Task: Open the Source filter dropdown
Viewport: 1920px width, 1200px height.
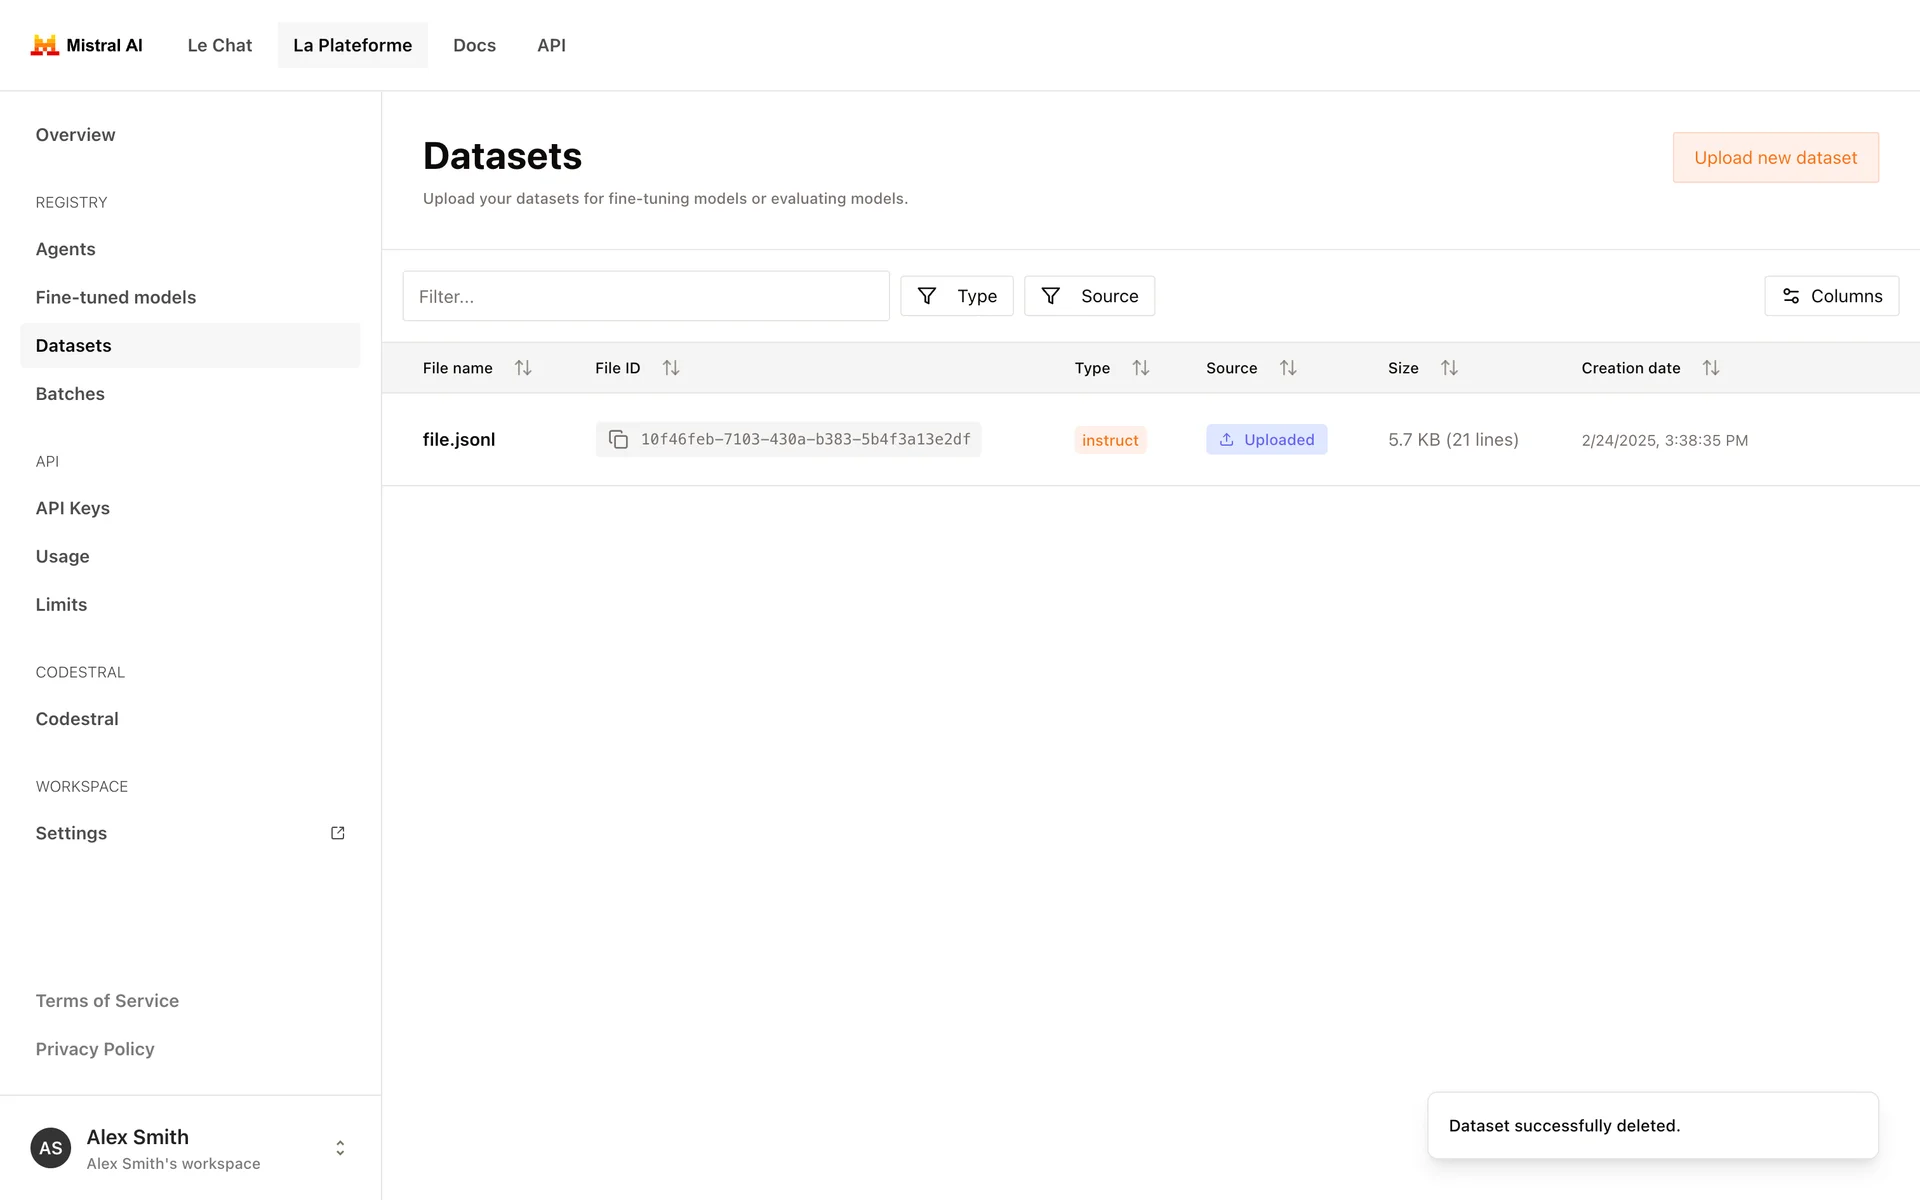Action: point(1089,296)
